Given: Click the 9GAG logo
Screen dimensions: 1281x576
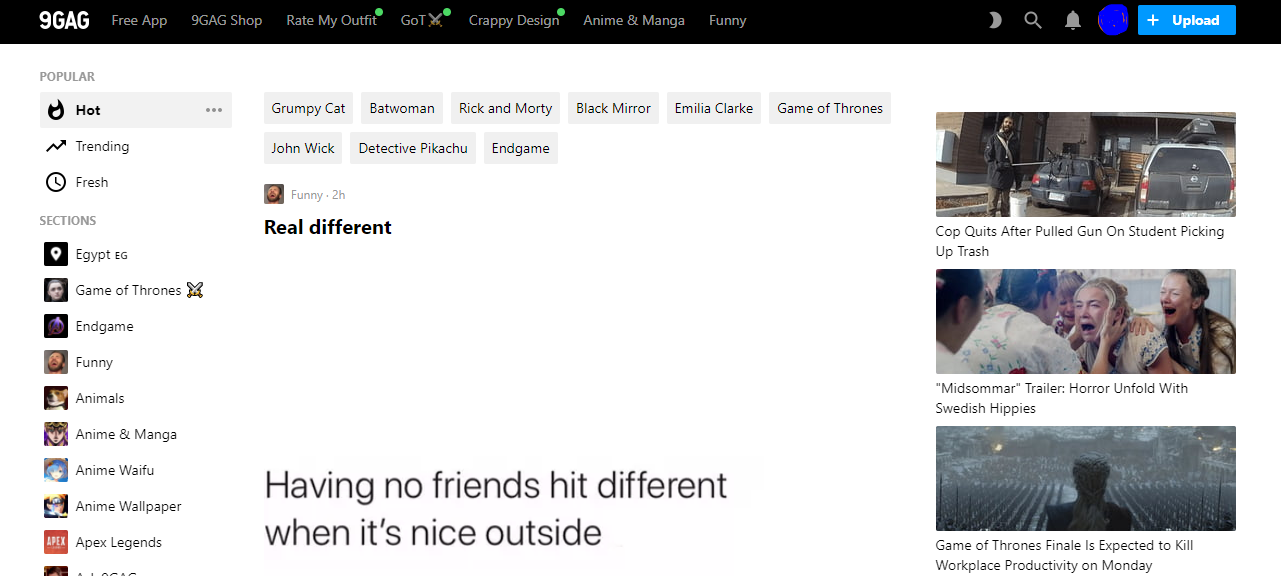Looking at the screenshot, I should tap(64, 20).
